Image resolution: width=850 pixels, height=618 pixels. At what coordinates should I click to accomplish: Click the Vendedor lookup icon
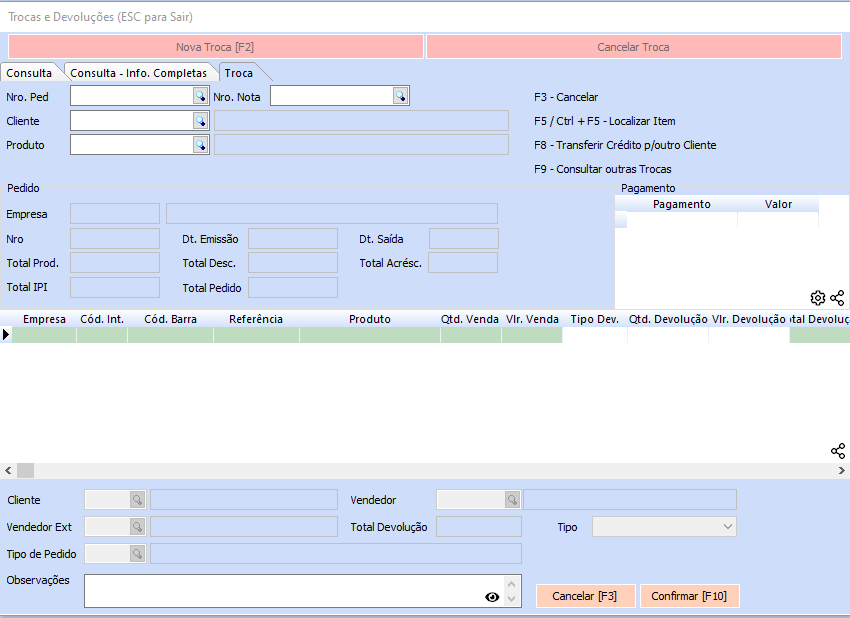coord(512,500)
